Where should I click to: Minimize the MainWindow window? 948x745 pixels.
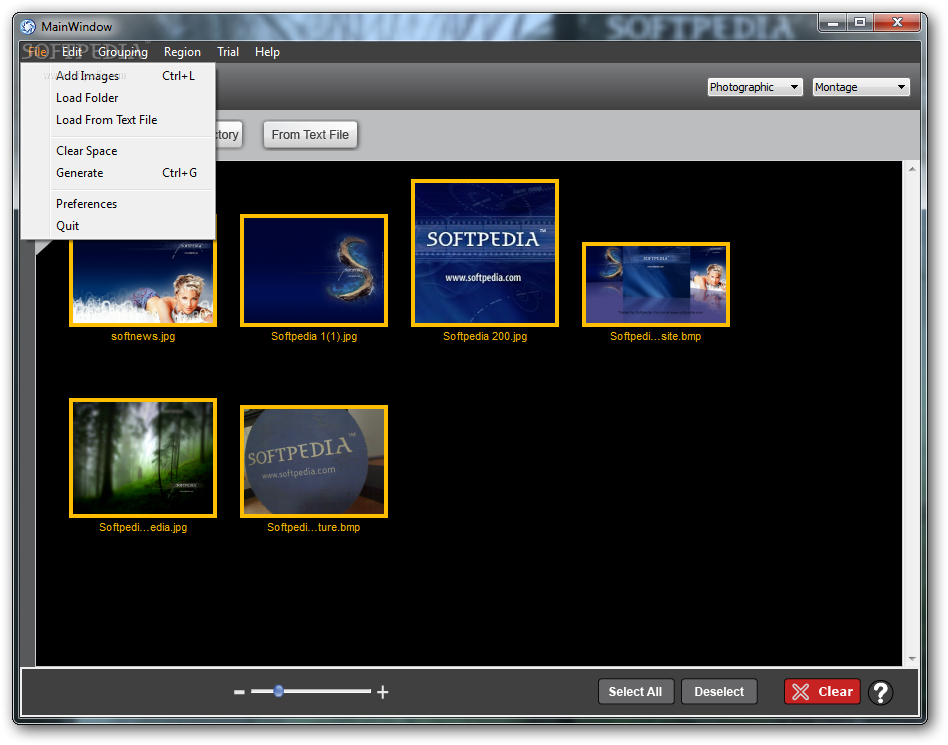coord(833,23)
